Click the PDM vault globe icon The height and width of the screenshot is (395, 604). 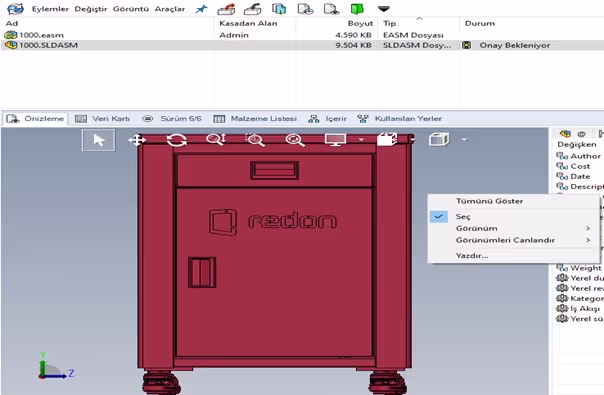(x=15, y=8)
